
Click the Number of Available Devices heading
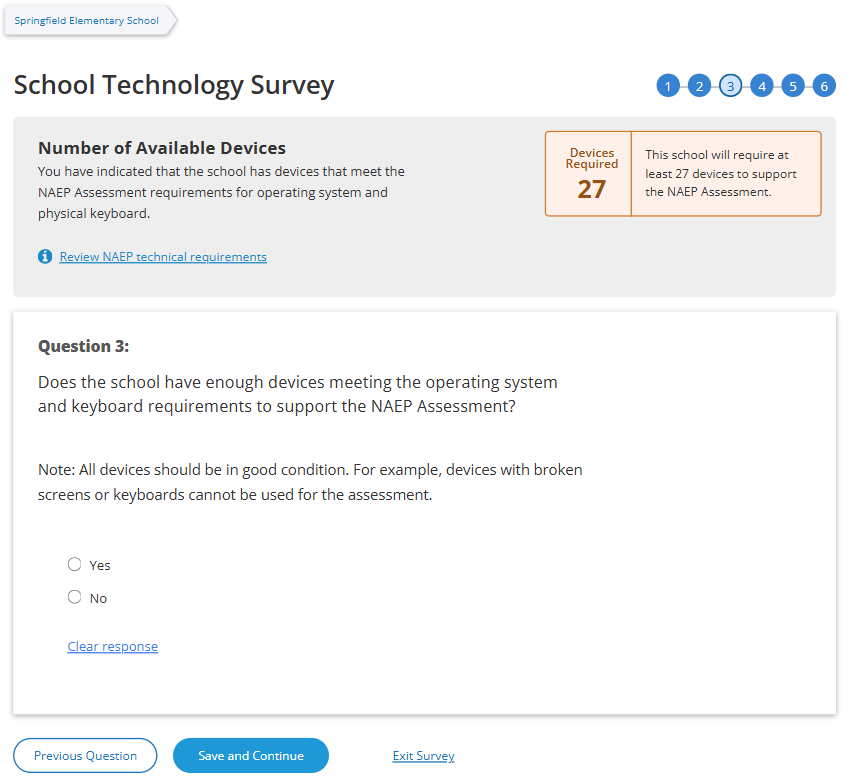[162, 148]
